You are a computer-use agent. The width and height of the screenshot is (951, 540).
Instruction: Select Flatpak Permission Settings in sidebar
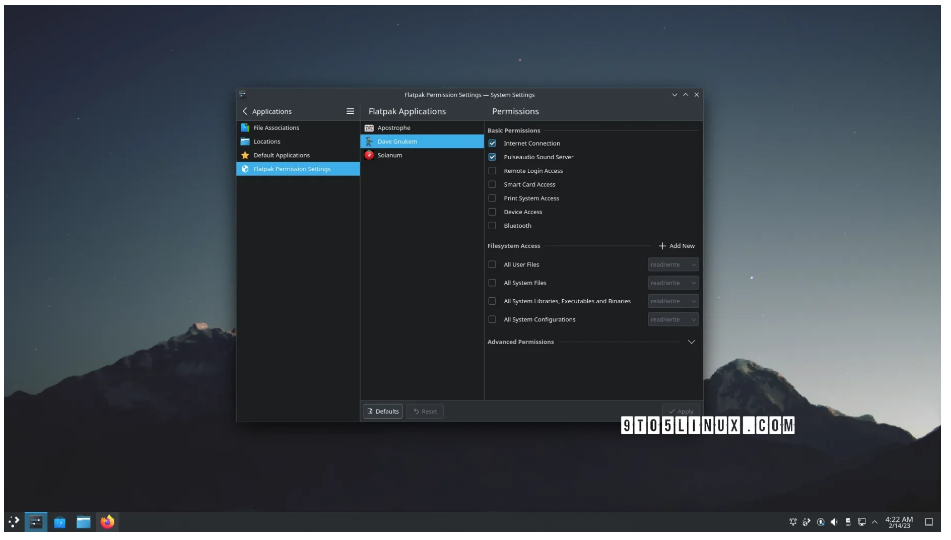(x=298, y=169)
